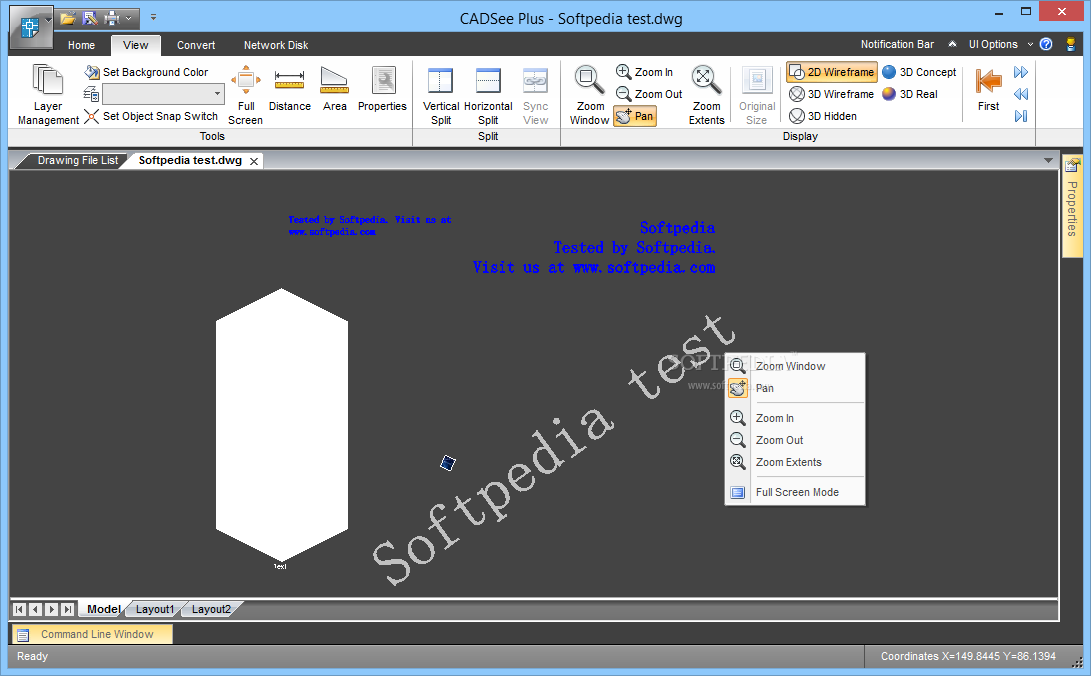Open the Command Line Window

click(x=92, y=634)
